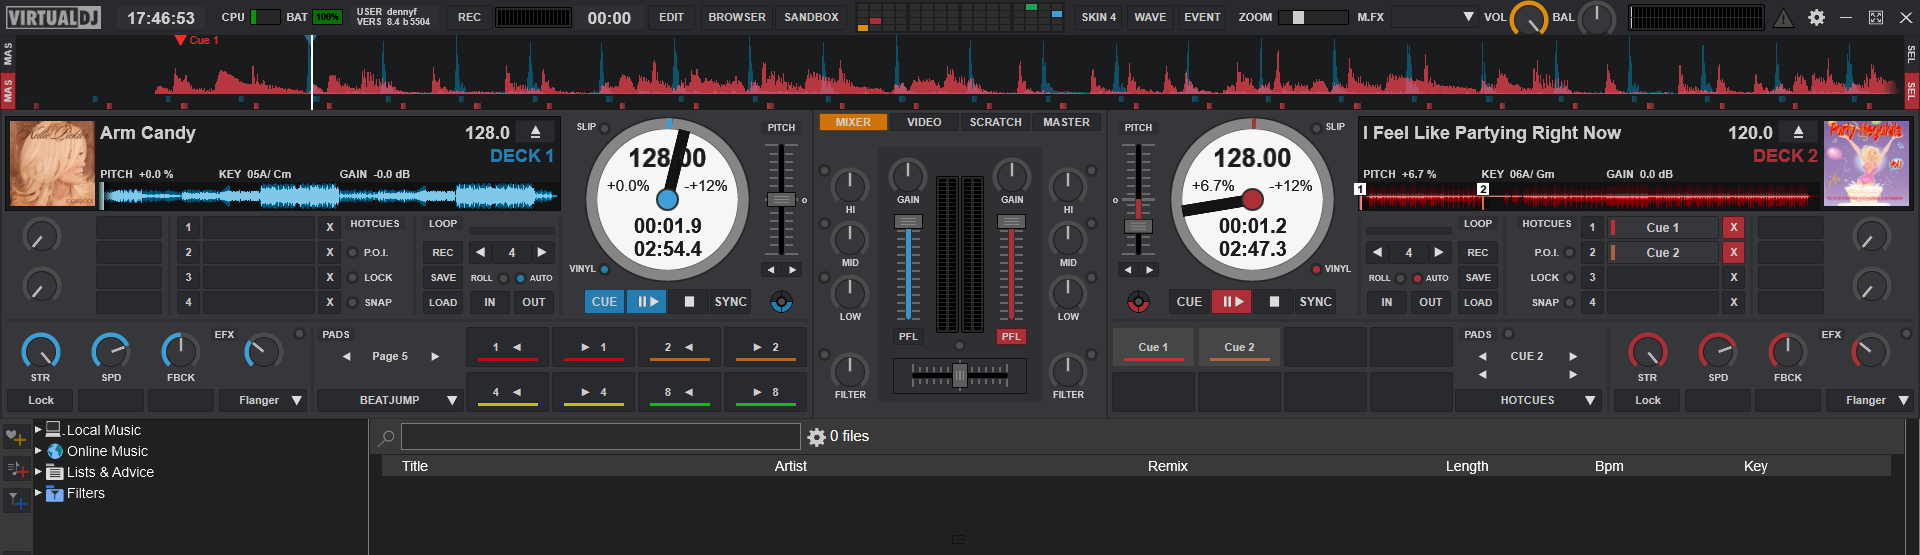Click the browser search input field
1920x555 pixels.
(x=600, y=437)
